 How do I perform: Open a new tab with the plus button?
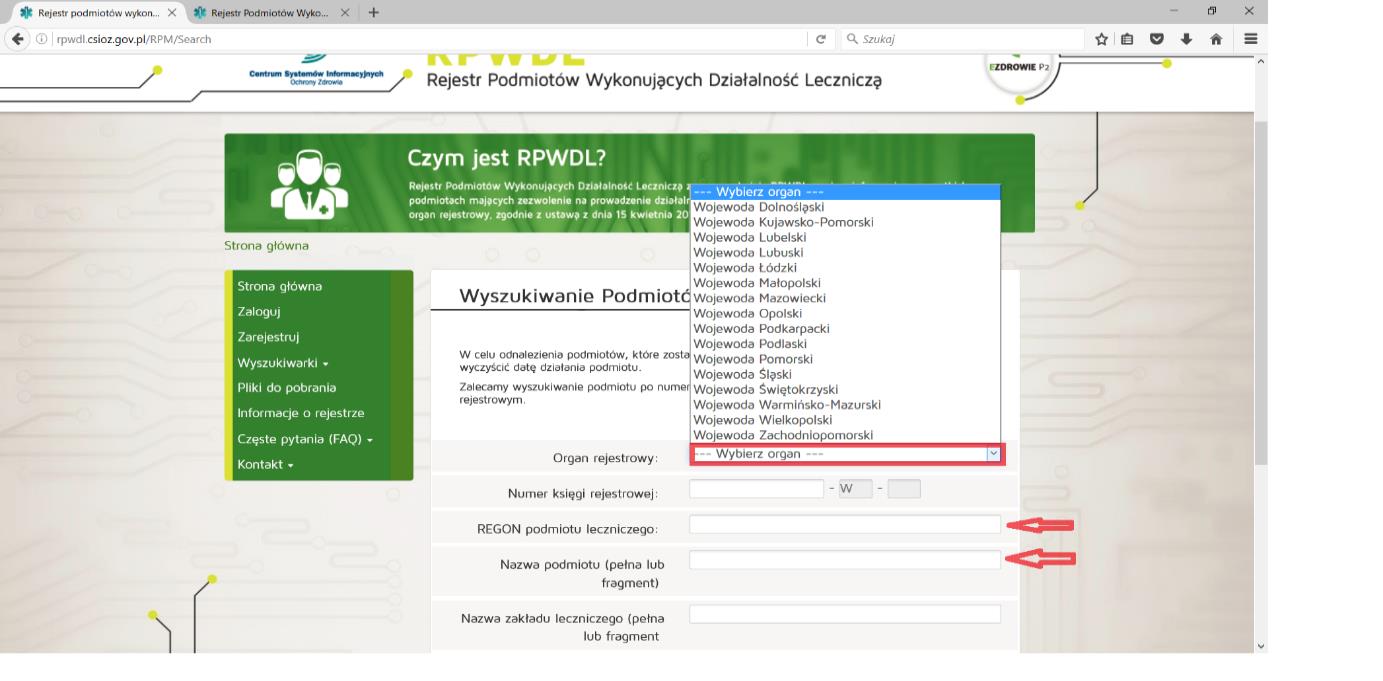pos(374,12)
